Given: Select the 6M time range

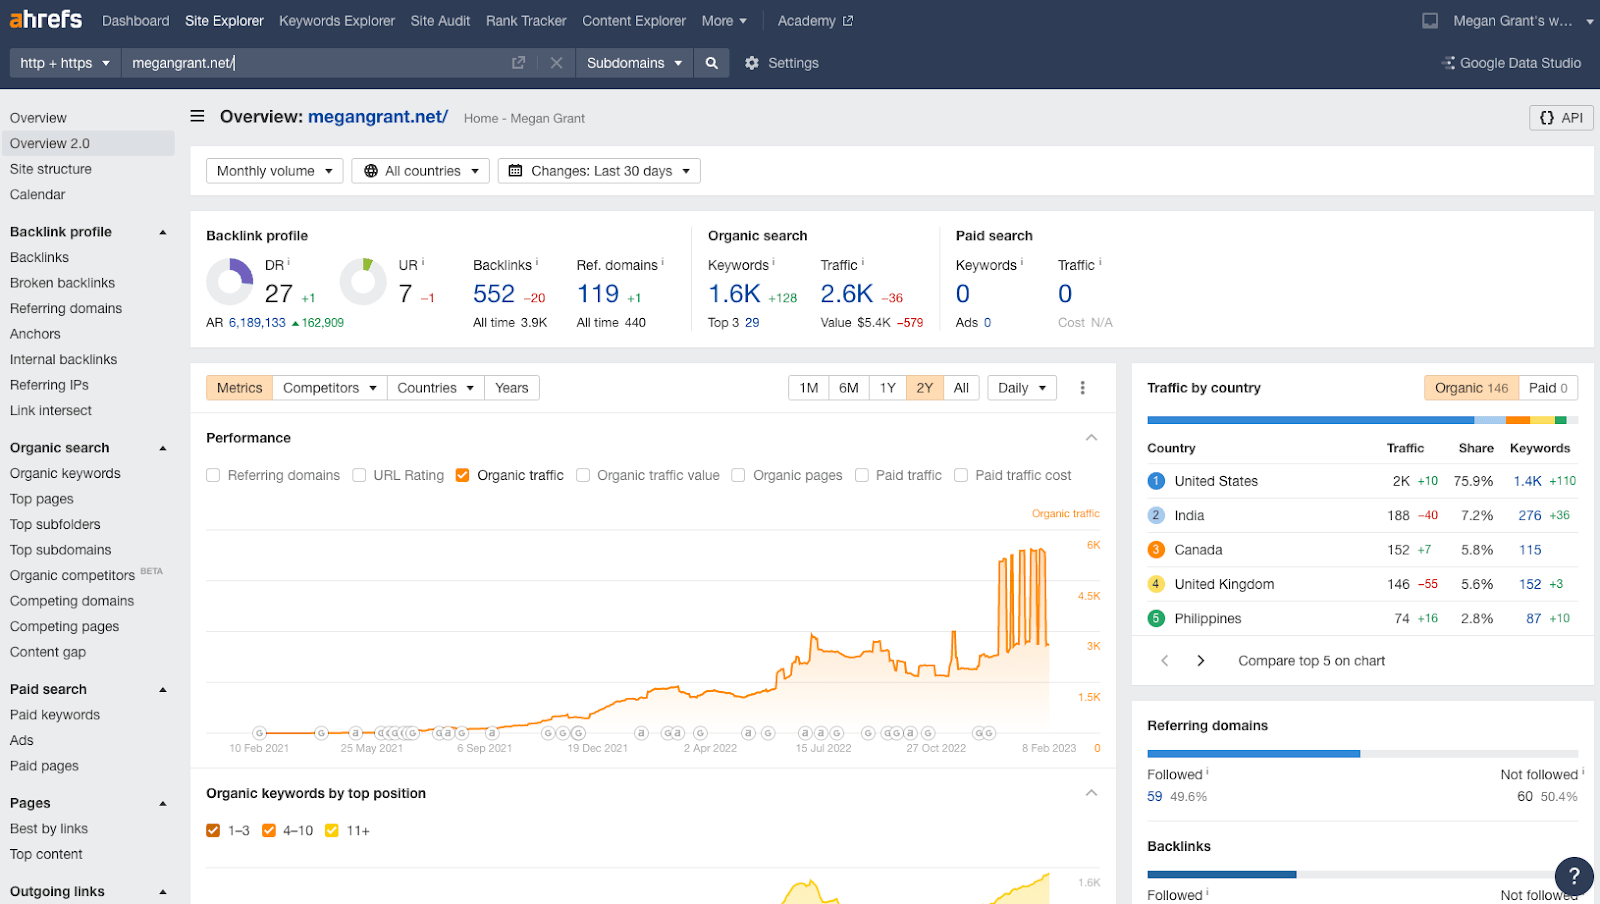Looking at the screenshot, I should [848, 388].
